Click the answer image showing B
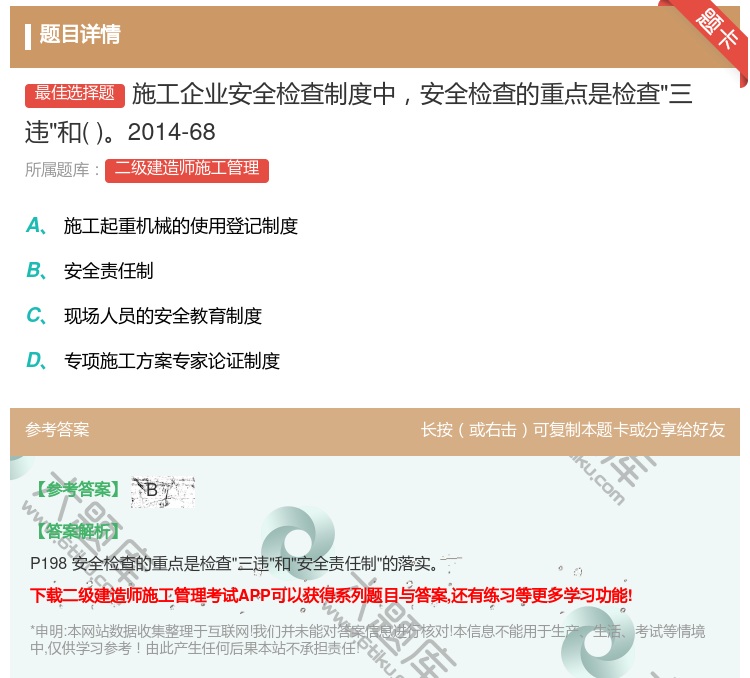 tap(163, 492)
